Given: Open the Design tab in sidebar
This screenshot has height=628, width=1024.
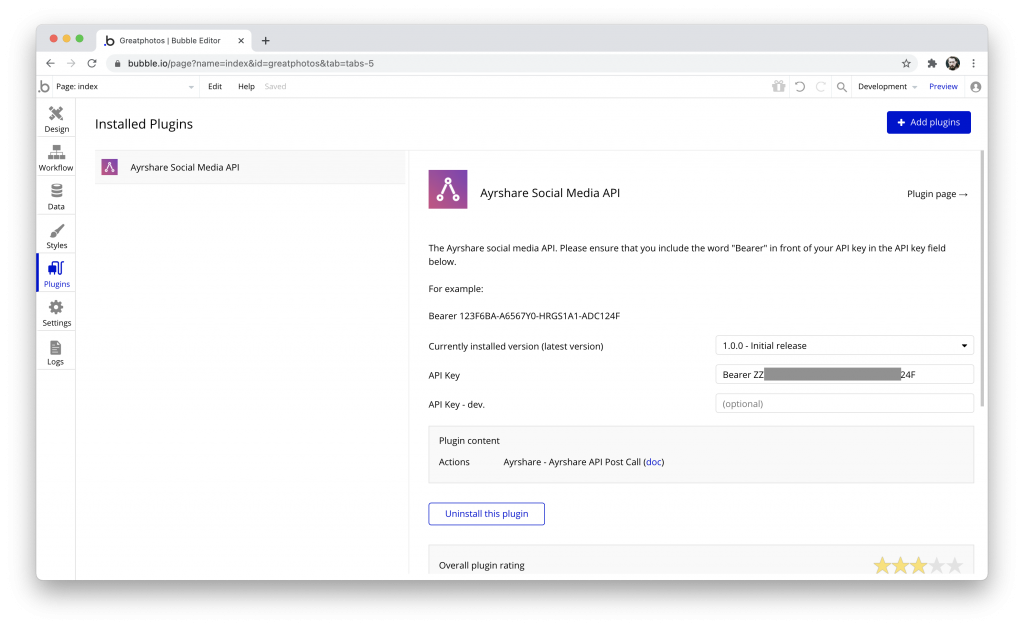Looking at the screenshot, I should [56, 119].
